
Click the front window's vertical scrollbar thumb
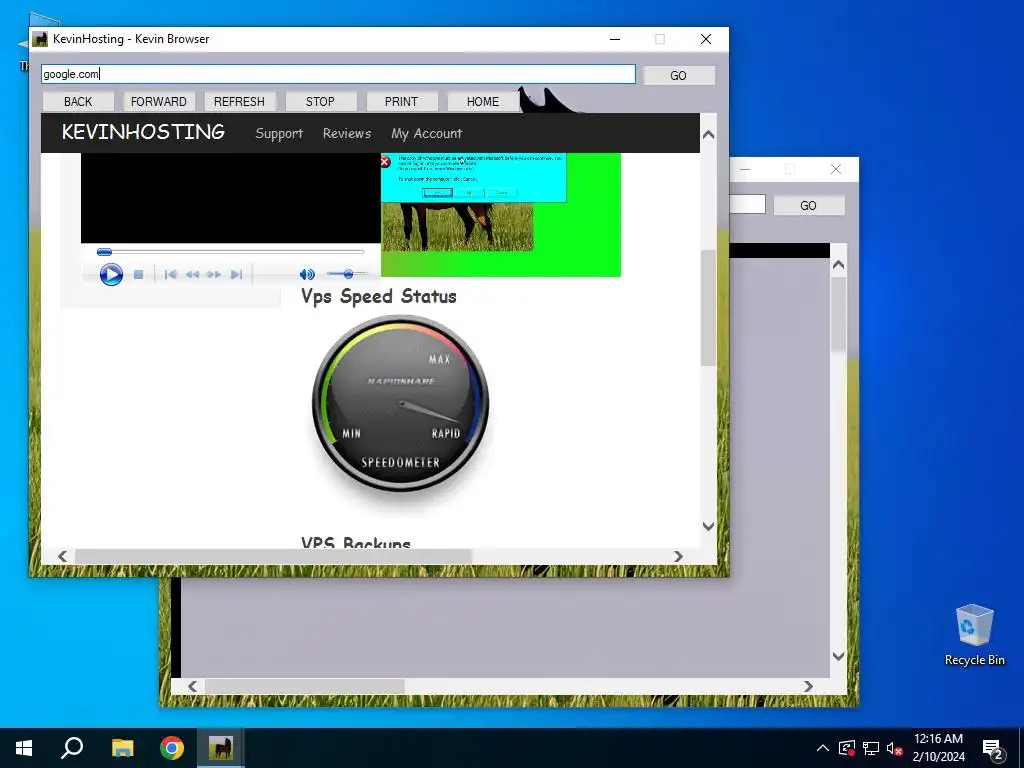[708, 308]
